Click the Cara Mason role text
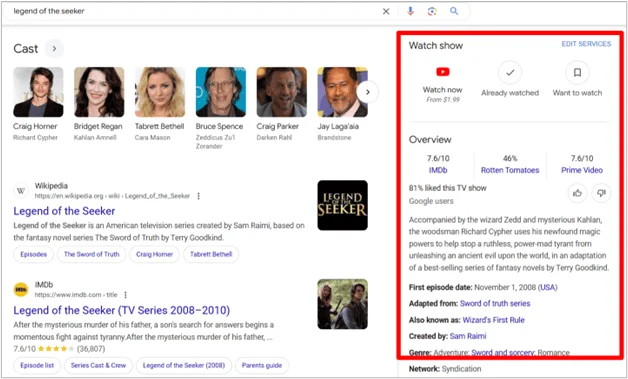The height and width of the screenshot is (379, 628). pyautogui.click(x=153, y=138)
